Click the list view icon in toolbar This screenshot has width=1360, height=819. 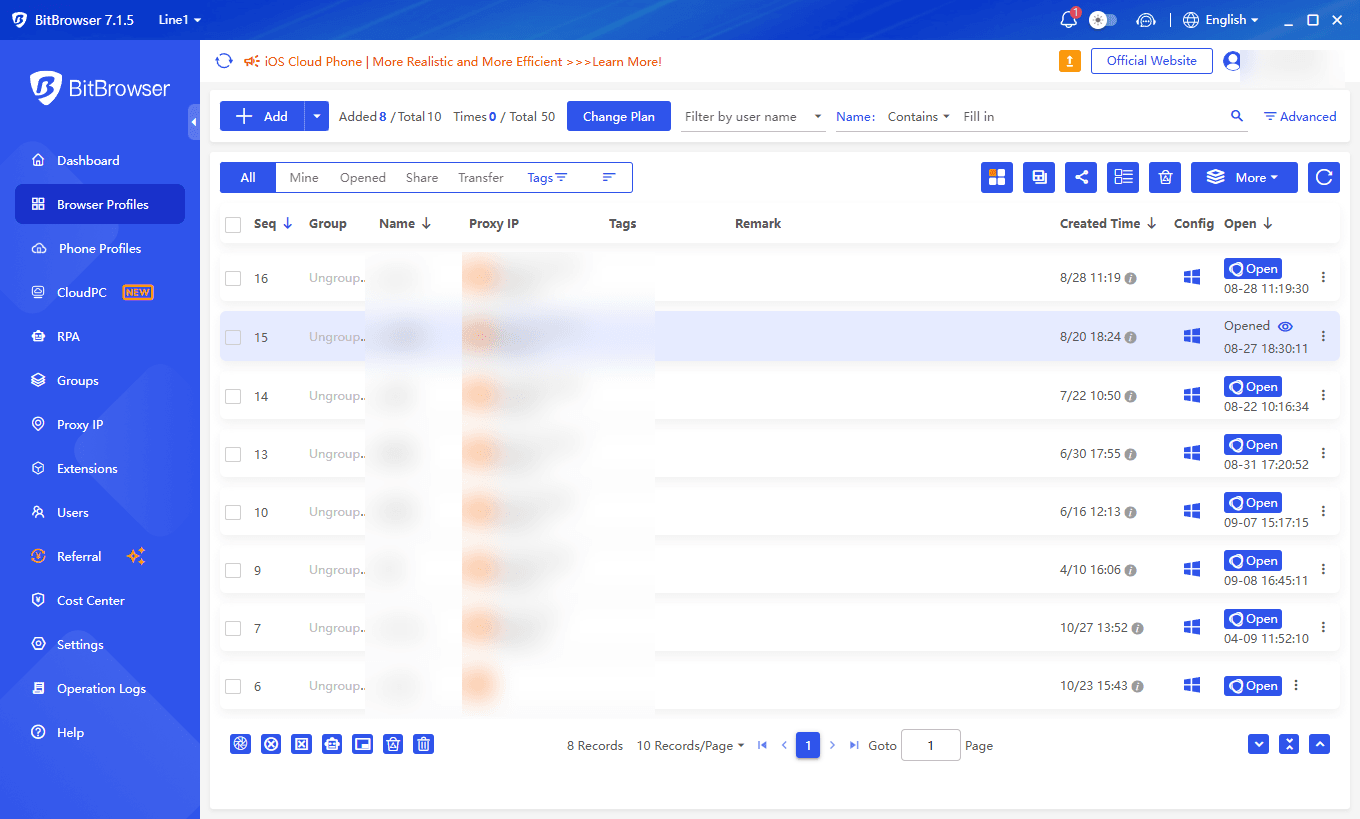point(1123,177)
